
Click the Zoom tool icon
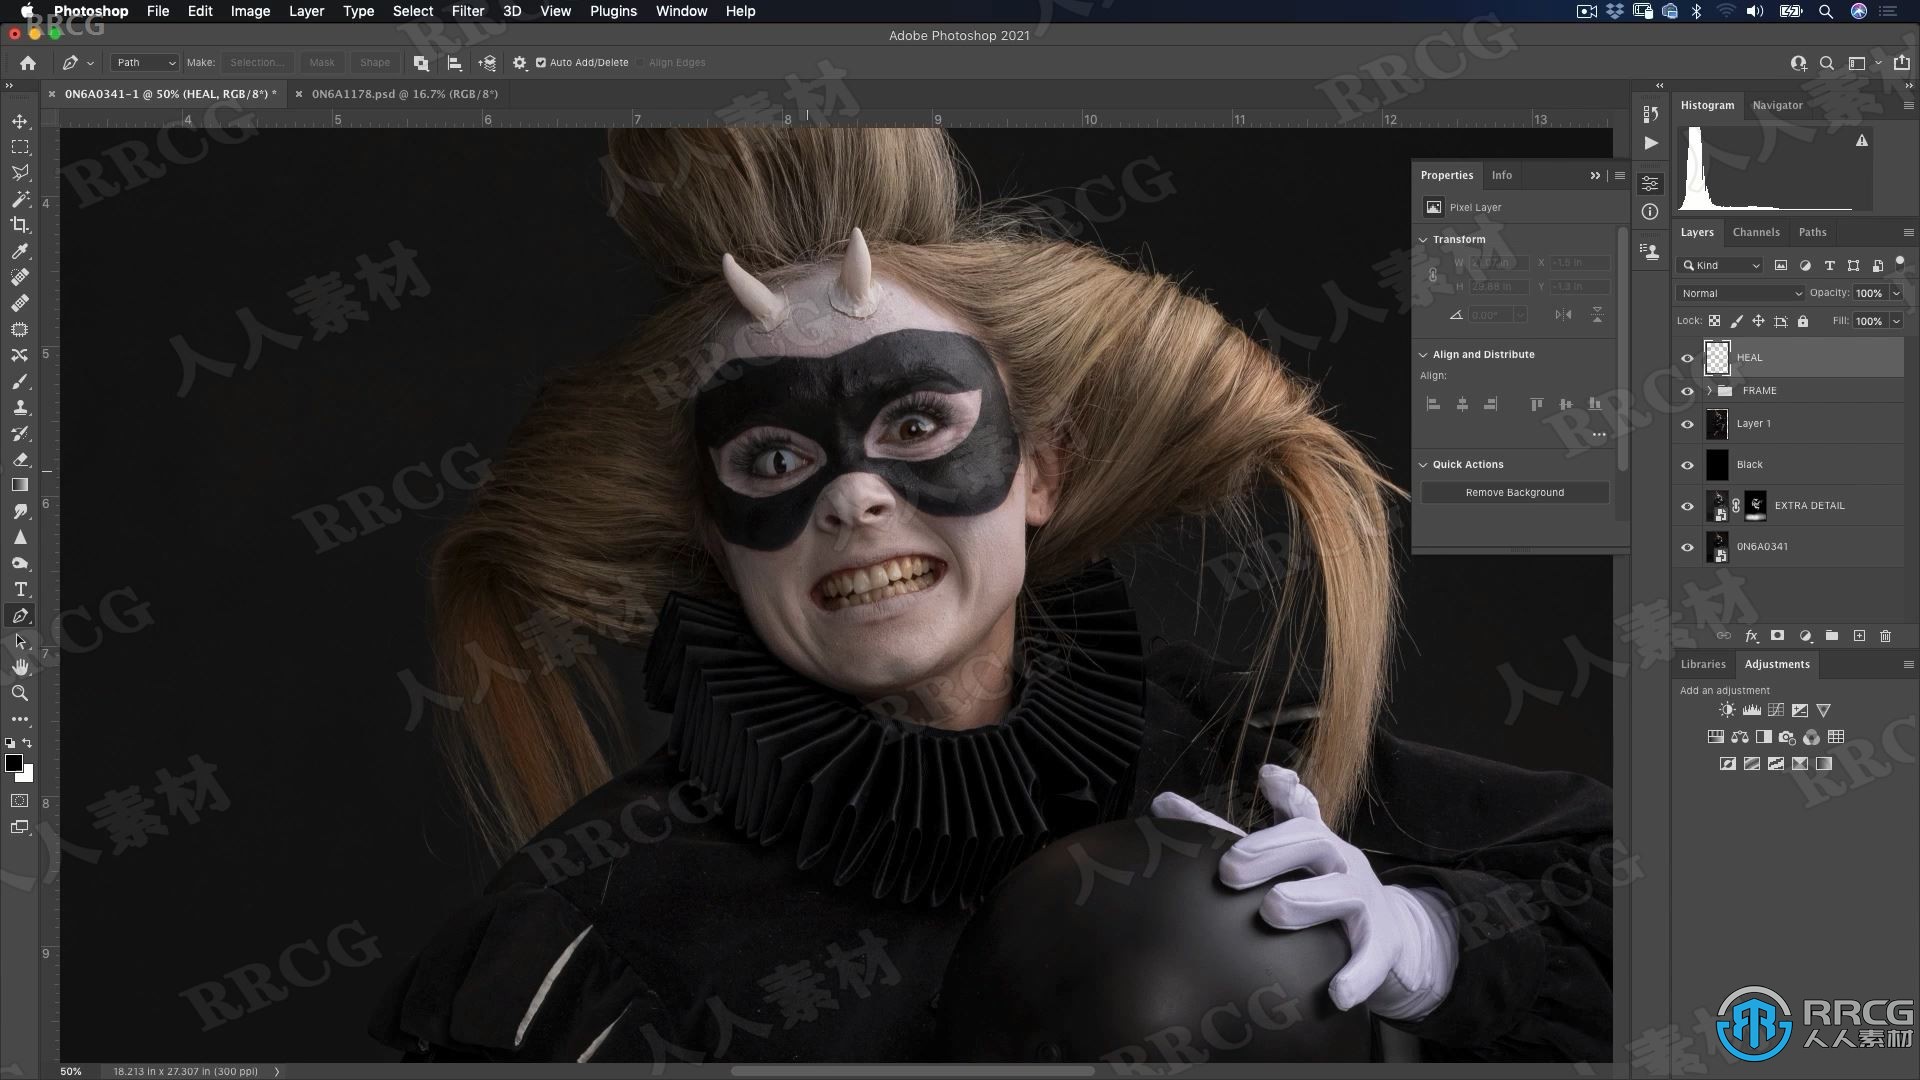18,692
